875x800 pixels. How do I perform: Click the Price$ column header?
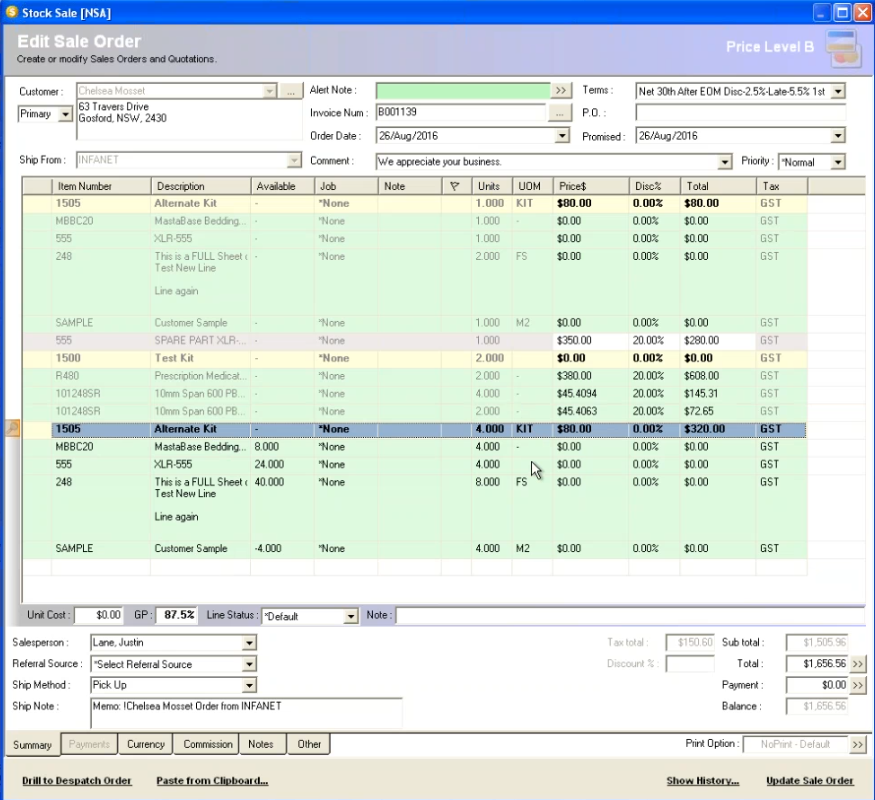(x=590, y=186)
